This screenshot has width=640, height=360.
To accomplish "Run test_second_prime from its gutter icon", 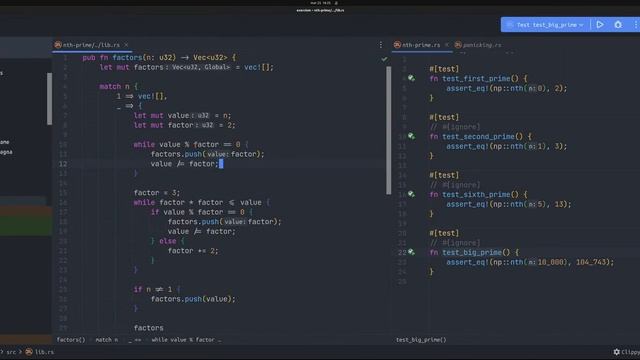I will [411, 136].
